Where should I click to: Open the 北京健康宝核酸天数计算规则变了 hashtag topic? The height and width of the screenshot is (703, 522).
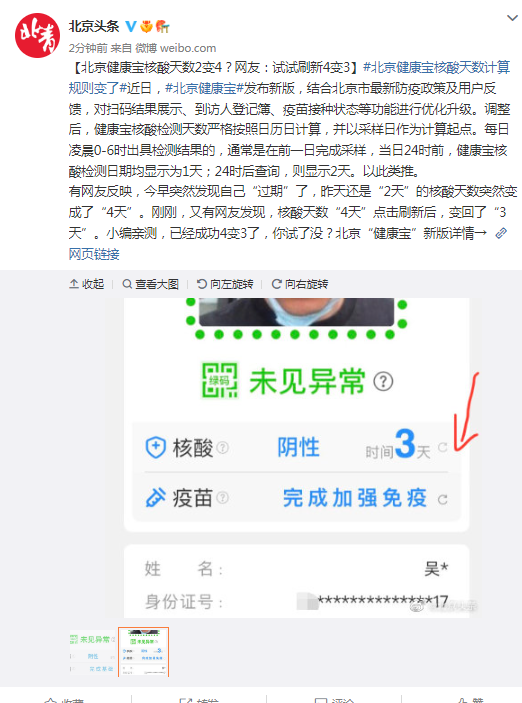click(x=289, y=78)
